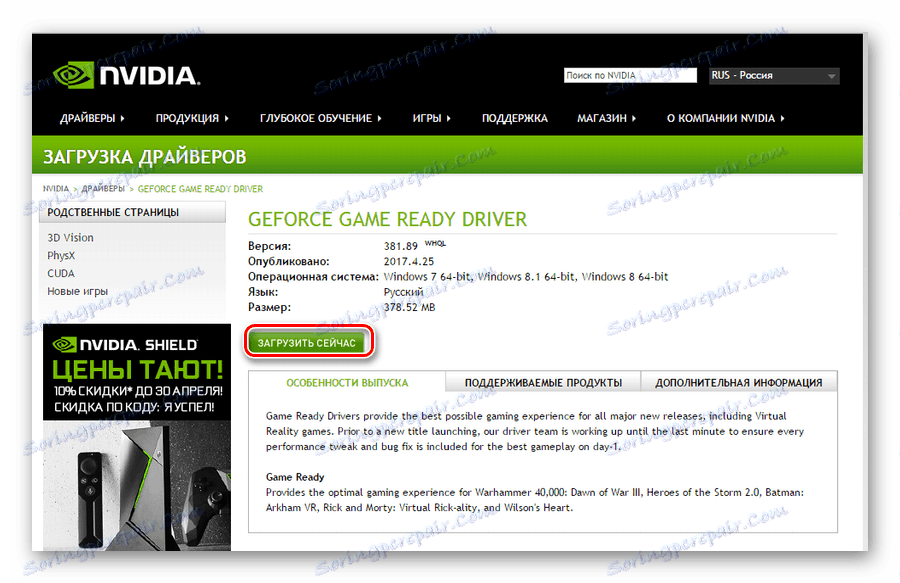Expand the ПРОДУКЦИЯ navigation dropdown
The width and height of the screenshot is (900, 583).
[x=190, y=117]
